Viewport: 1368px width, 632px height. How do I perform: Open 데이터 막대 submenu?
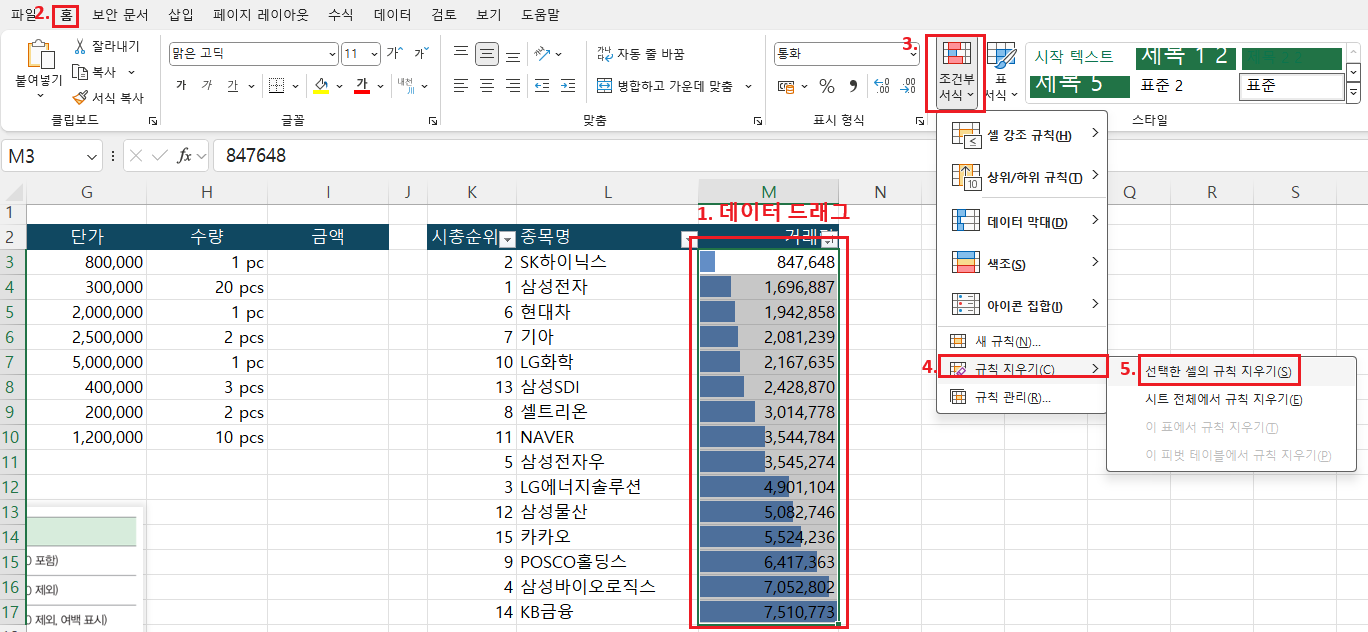[x=1022, y=222]
